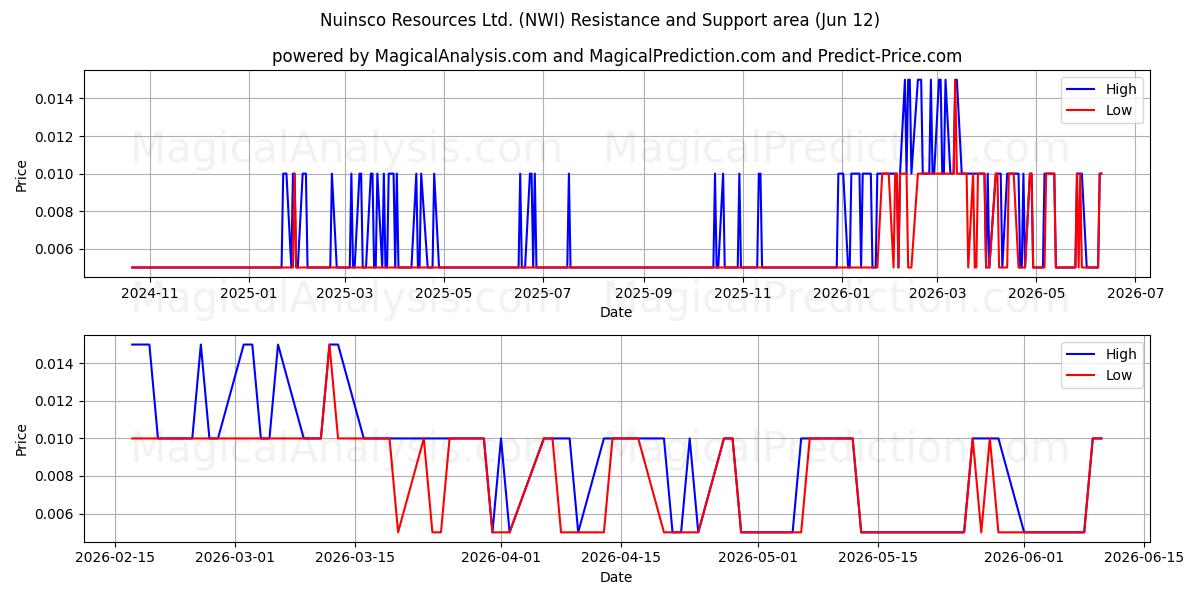
Task: Click '0.006' y-axis label on bottom chart
Action: (57, 514)
